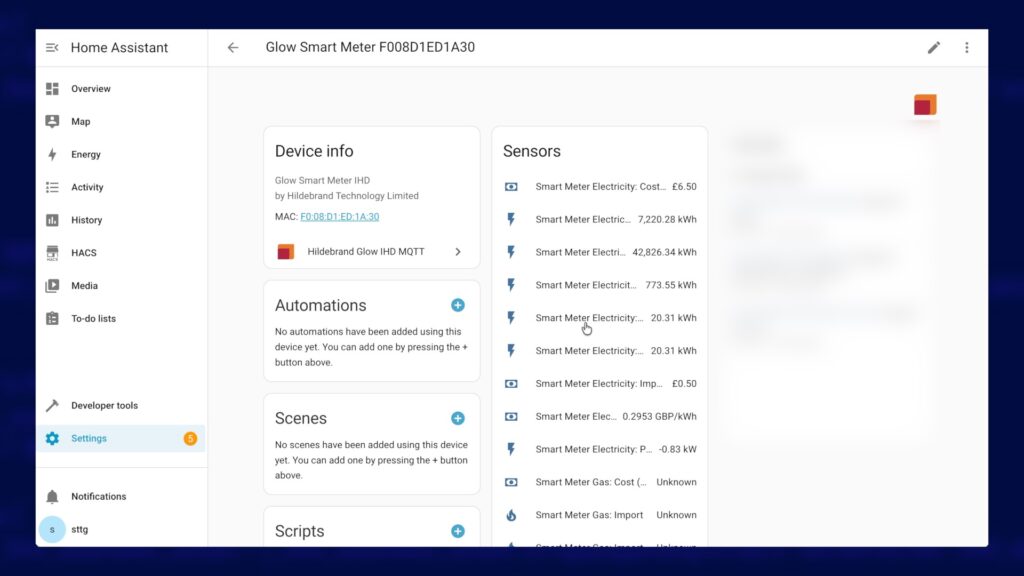Open Energy dashboard in sidebar
Image resolution: width=1024 pixels, height=576 pixels.
pyautogui.click(x=85, y=155)
